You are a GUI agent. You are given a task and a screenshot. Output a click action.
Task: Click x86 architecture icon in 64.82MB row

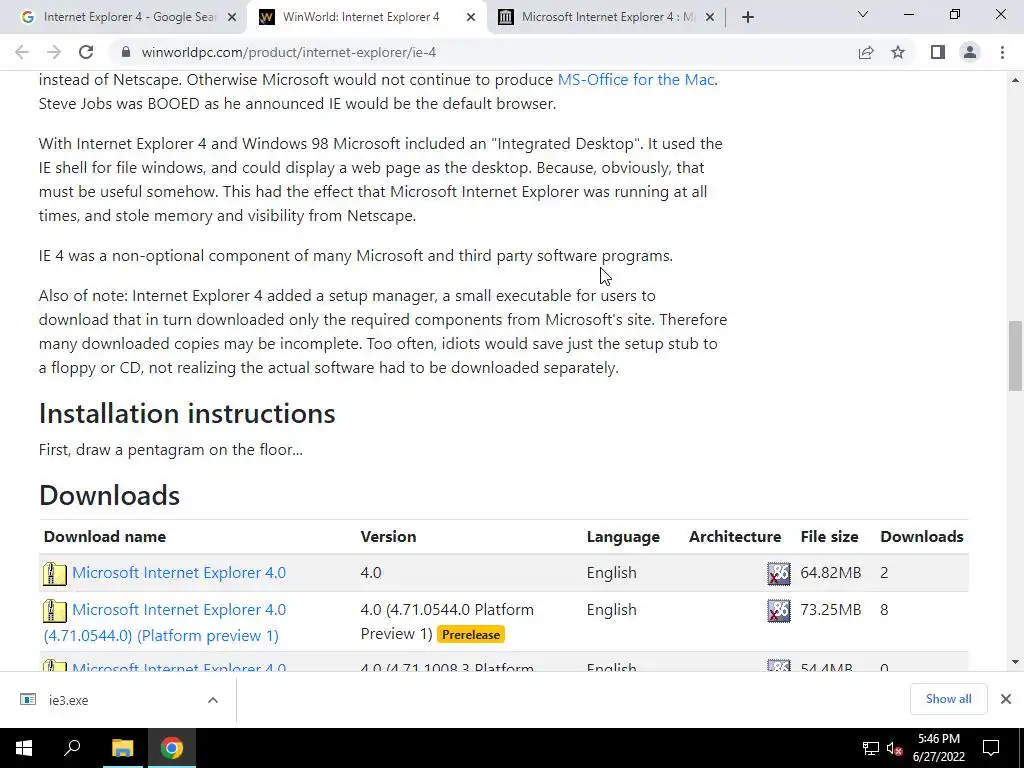click(778, 573)
